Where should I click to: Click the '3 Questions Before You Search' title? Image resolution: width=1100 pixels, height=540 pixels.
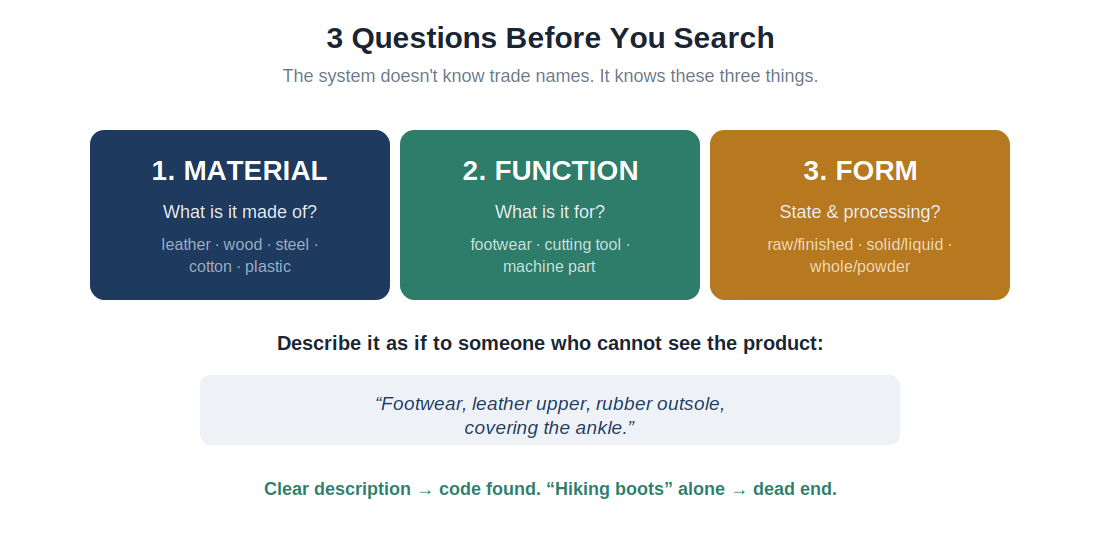(550, 38)
